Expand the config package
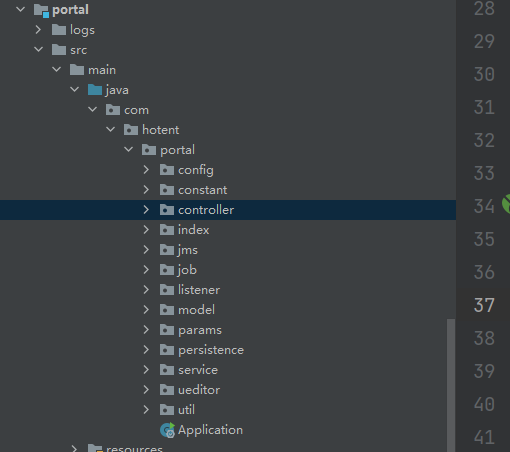Screen dimensions: 510x452 click(x=146, y=170)
